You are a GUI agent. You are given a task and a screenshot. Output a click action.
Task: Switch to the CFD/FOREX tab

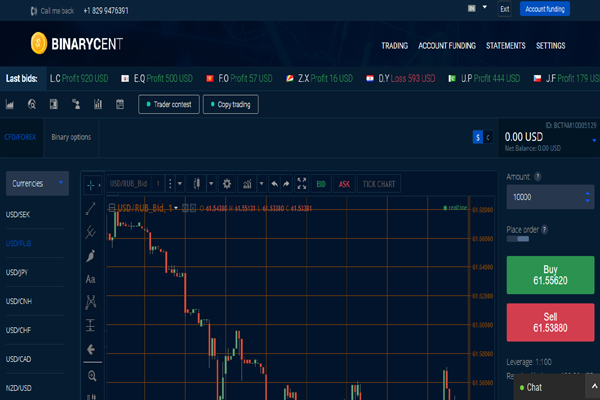point(20,137)
